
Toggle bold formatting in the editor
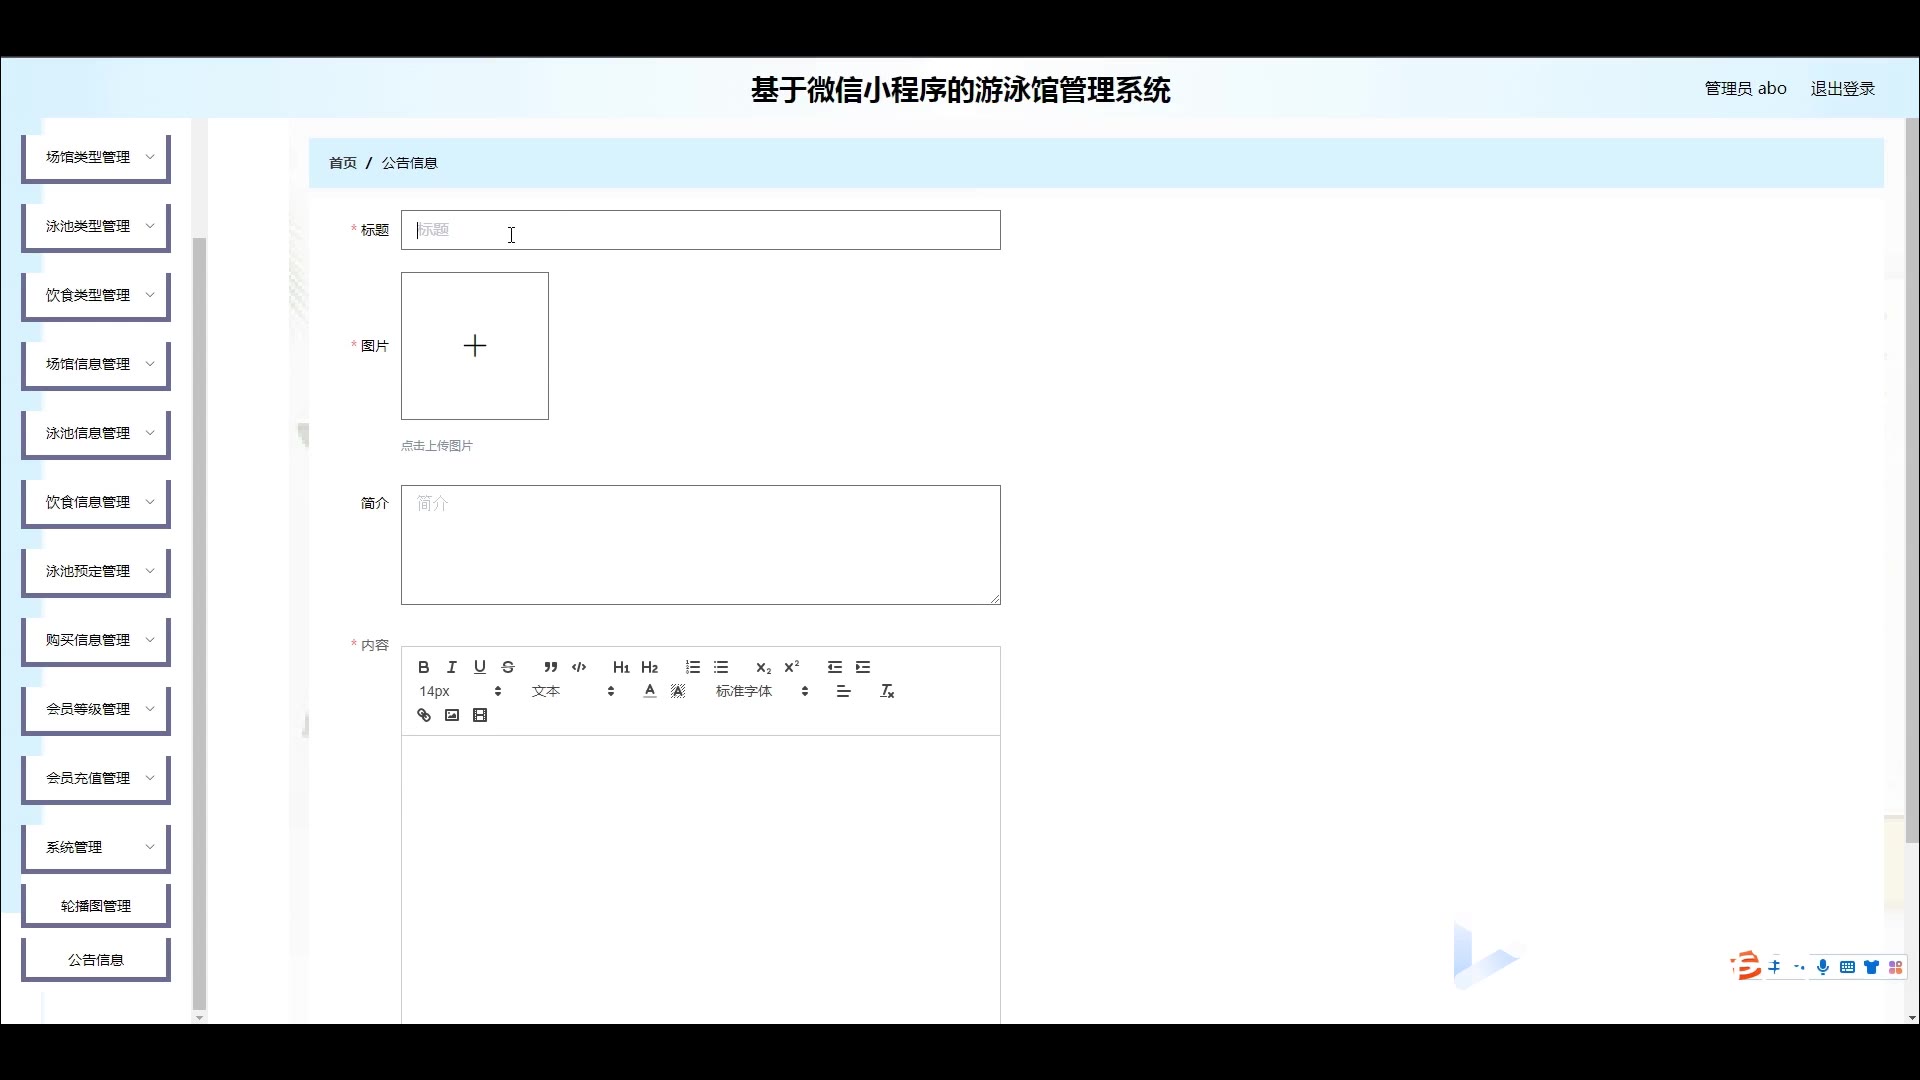tap(424, 667)
